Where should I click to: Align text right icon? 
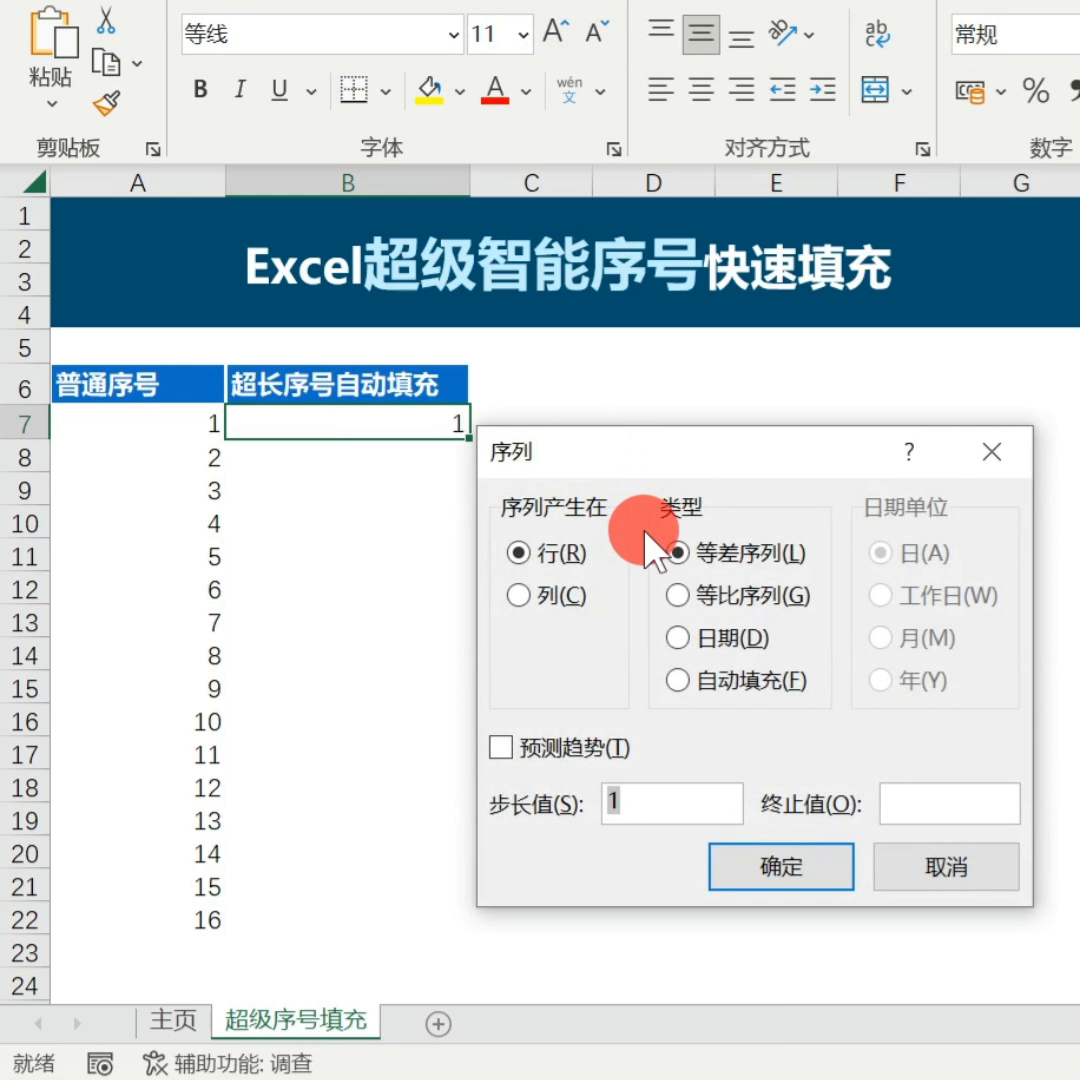pyautogui.click(x=741, y=90)
